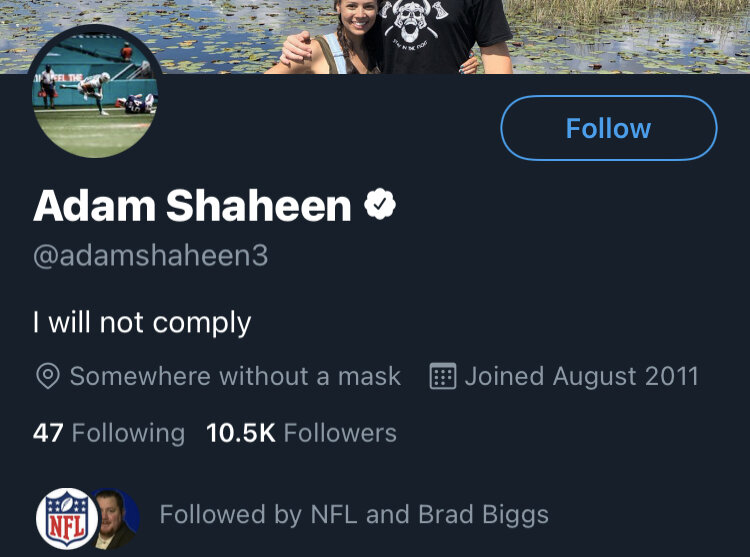Open the 10.5K Followers list
Viewport: 750px width, 557px height.
(x=301, y=433)
